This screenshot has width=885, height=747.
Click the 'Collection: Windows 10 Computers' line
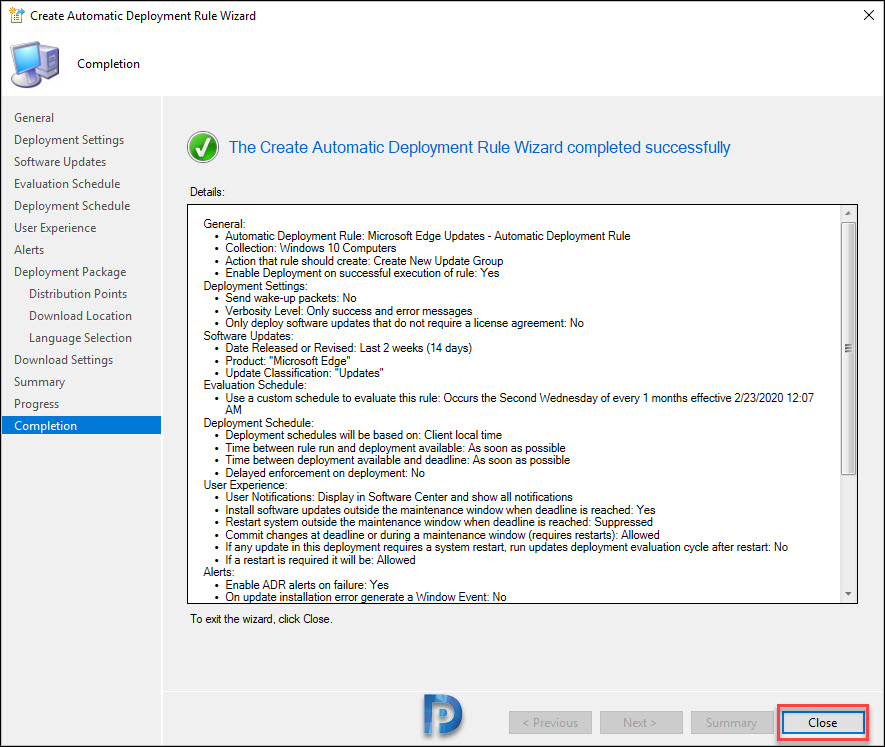pyautogui.click(x=310, y=248)
